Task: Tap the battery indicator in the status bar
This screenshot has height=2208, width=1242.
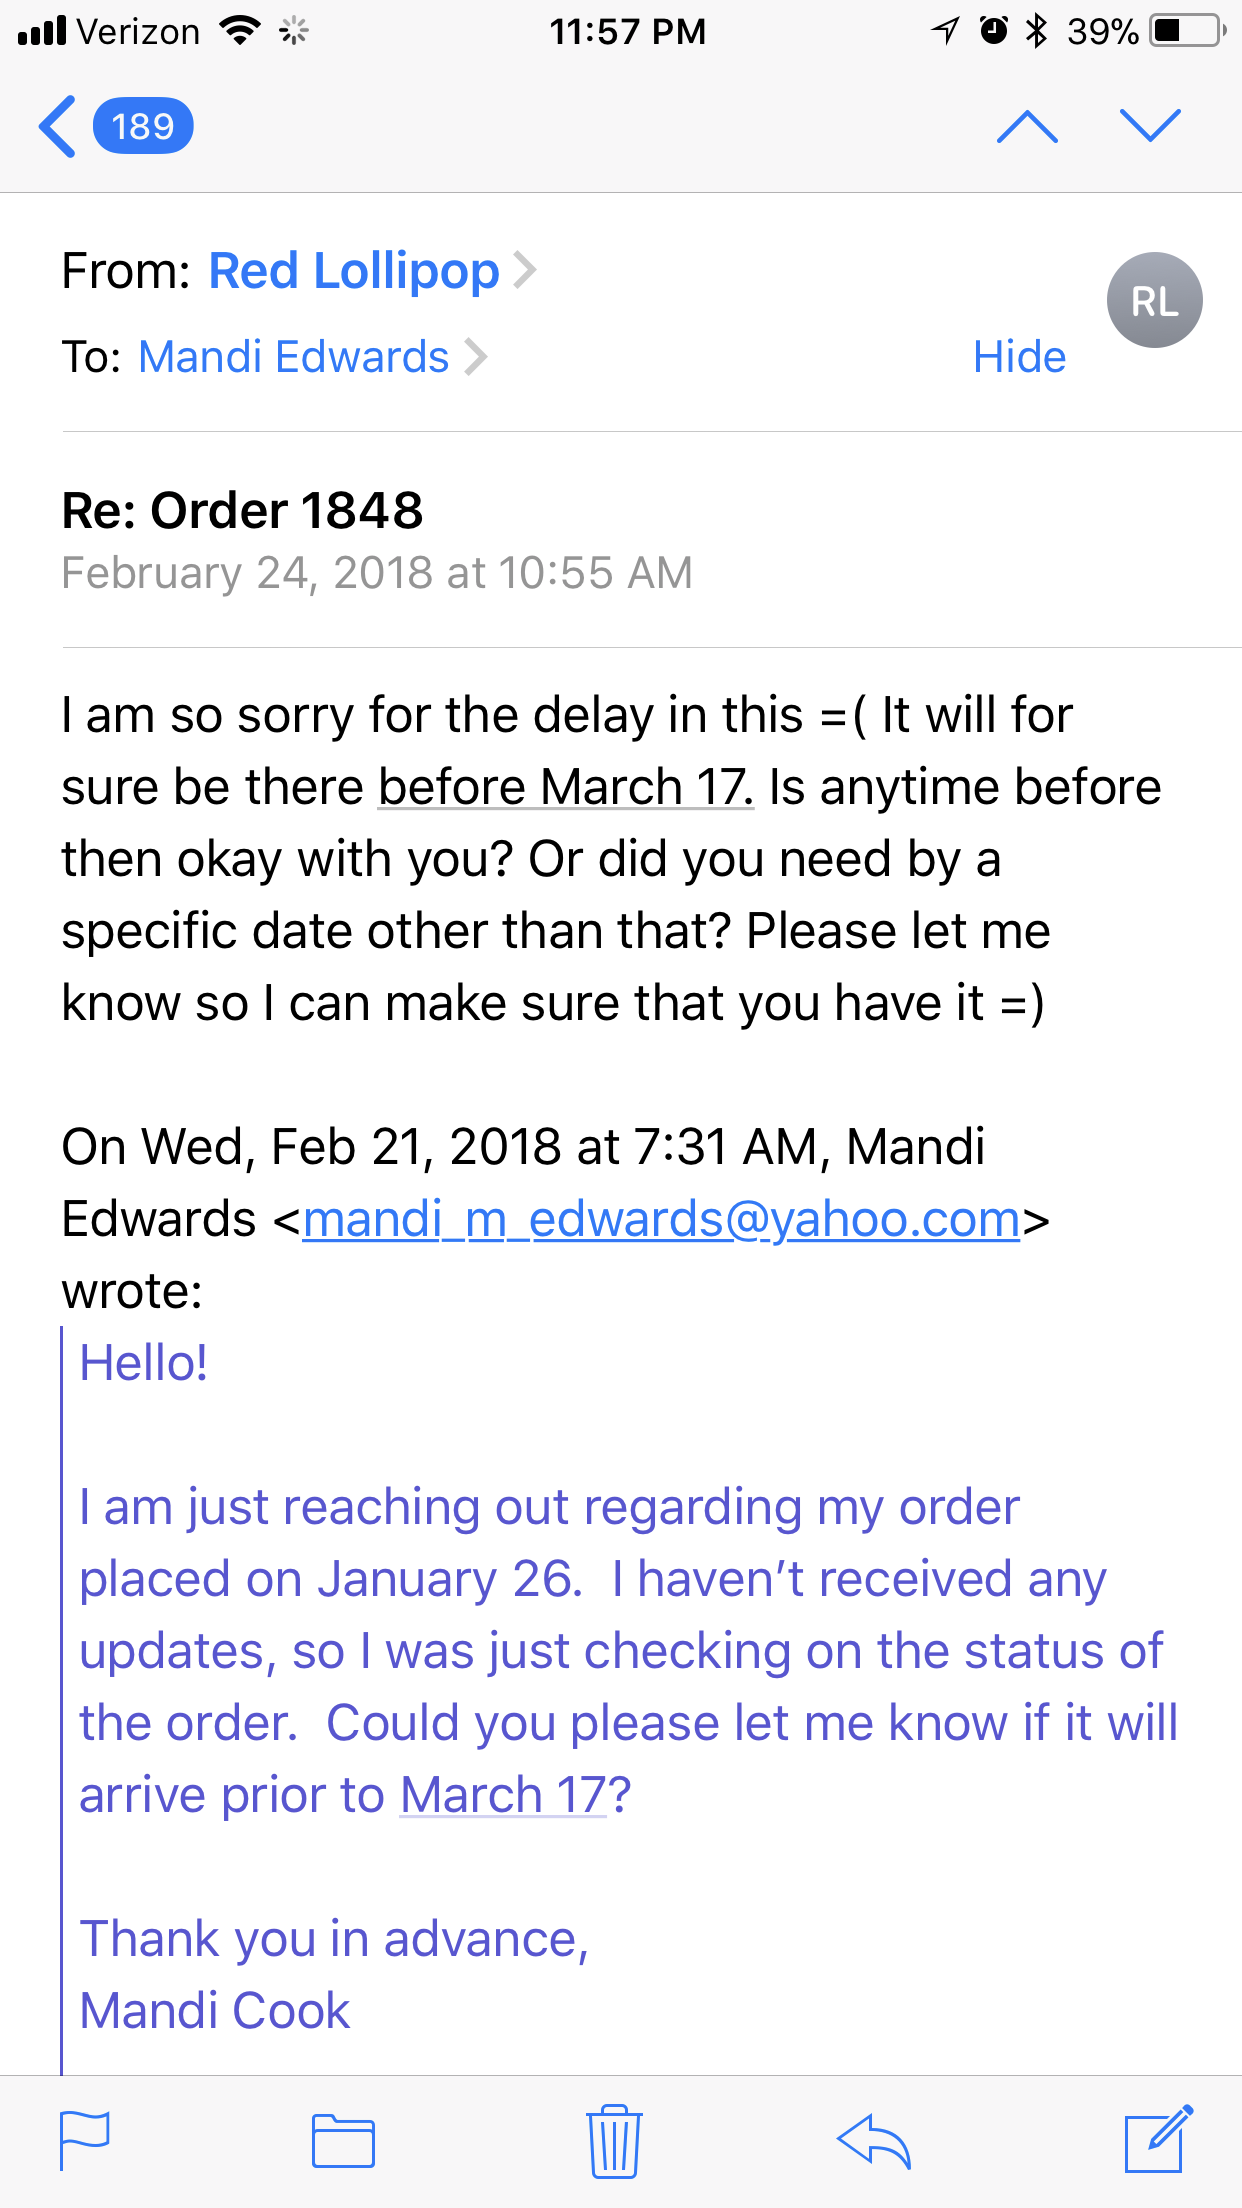Action: (x=1189, y=31)
